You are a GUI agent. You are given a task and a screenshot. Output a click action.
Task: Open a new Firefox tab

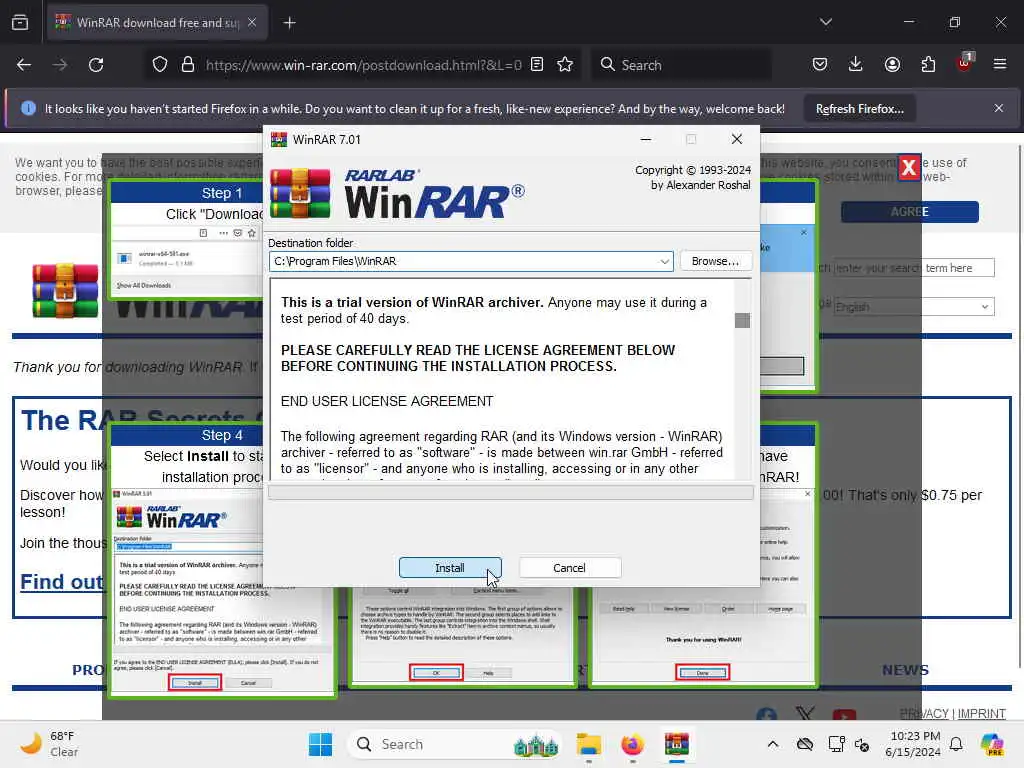(x=290, y=23)
